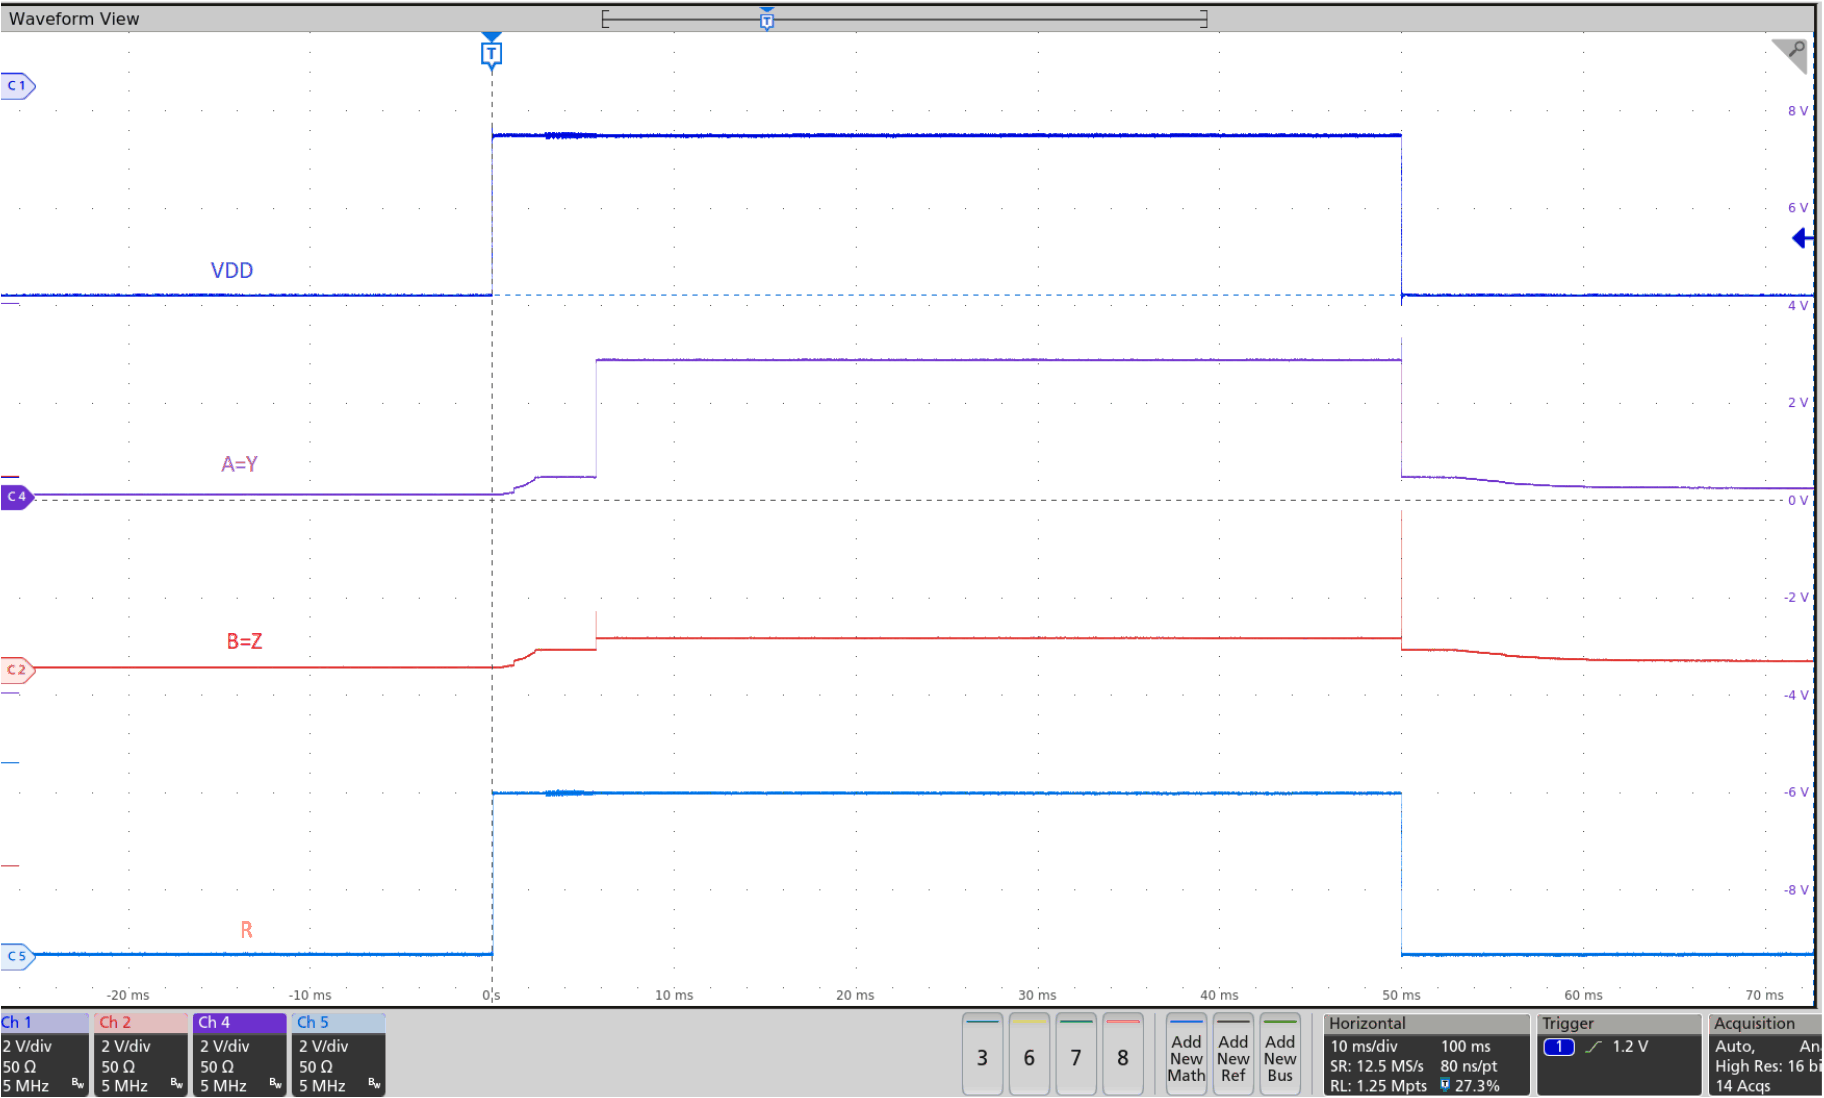
Task: Add New Bus to the display
Action: coord(1280,1056)
